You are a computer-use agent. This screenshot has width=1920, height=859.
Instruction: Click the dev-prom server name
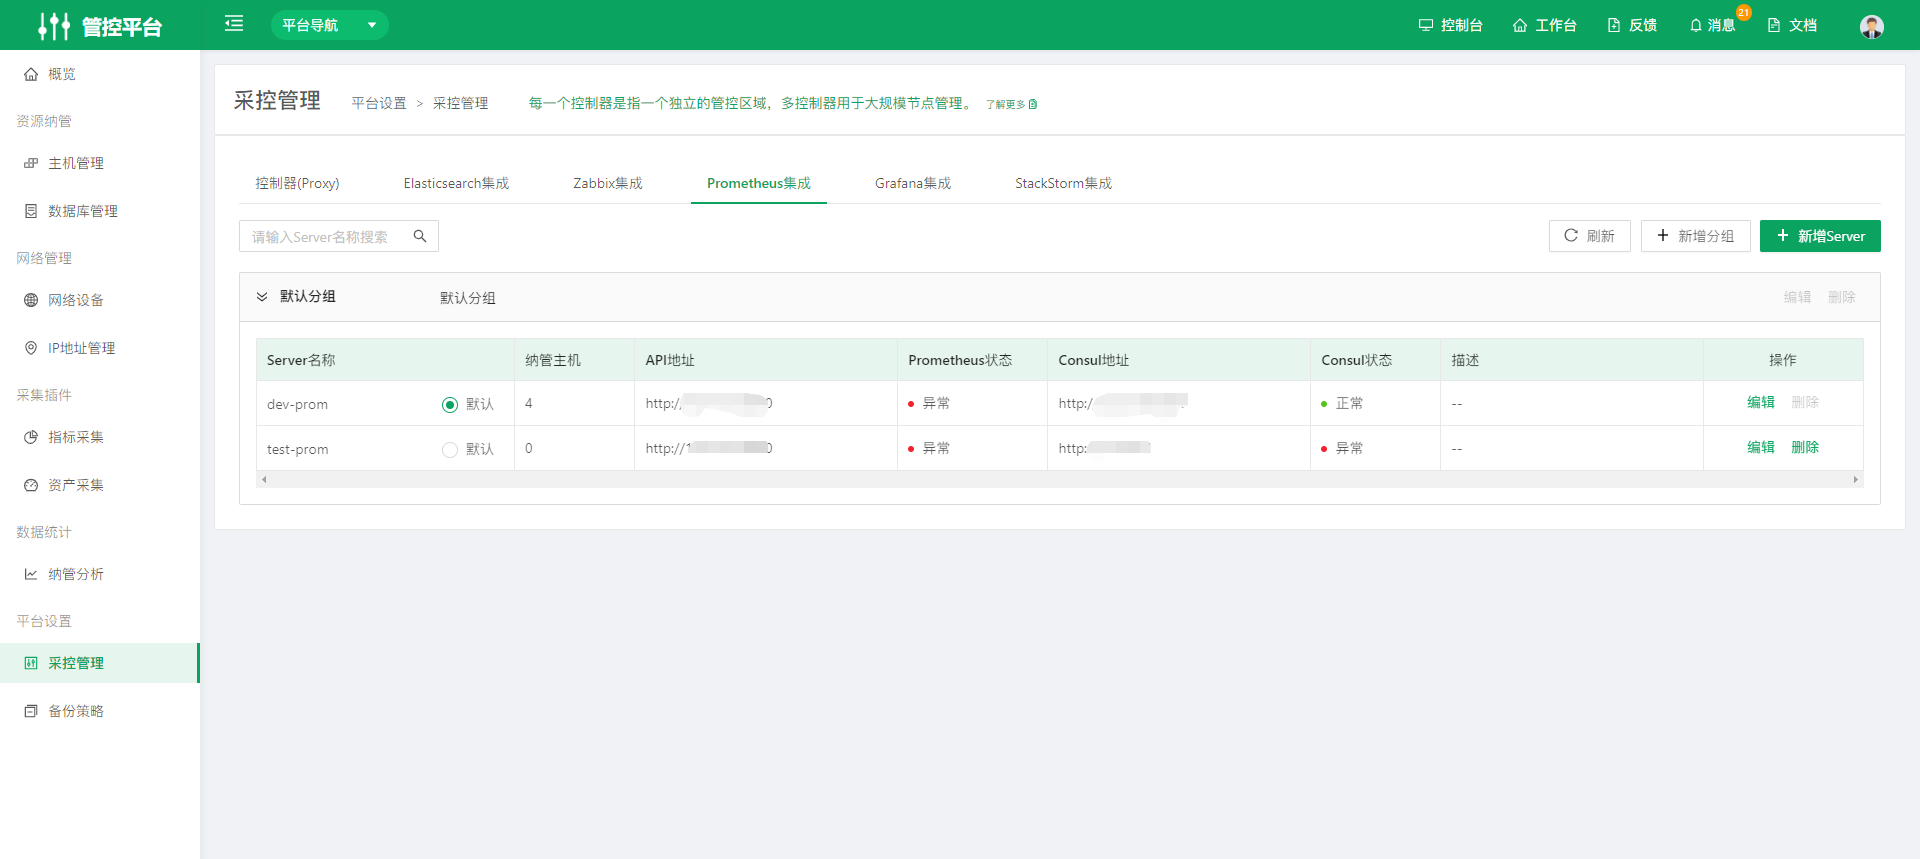click(x=297, y=405)
